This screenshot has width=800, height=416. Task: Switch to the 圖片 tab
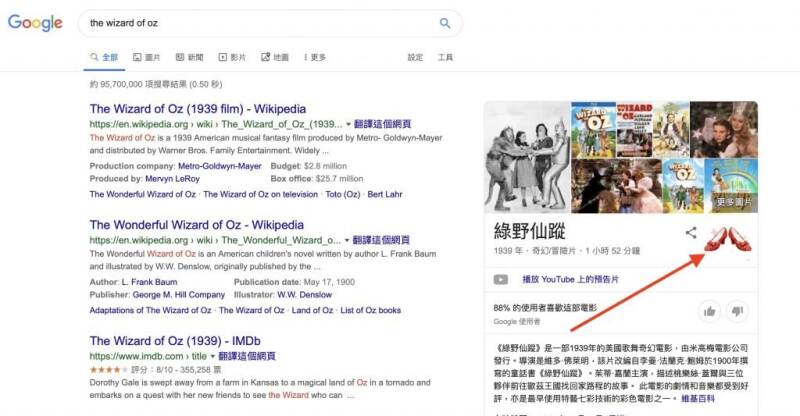tap(146, 57)
